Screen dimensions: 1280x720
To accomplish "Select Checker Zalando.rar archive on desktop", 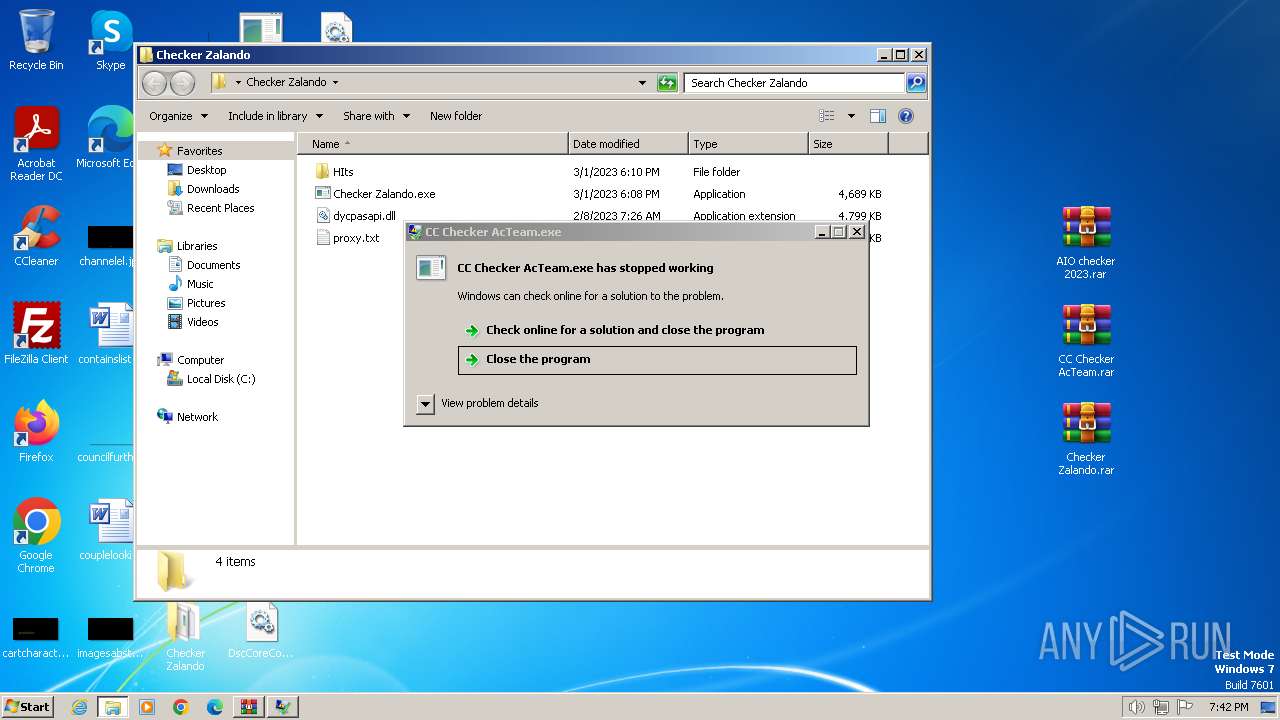I will (1086, 438).
